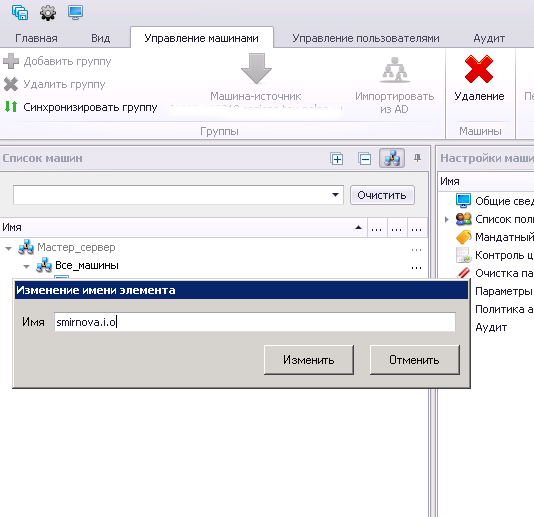Click Общие сведения monitor icon in settings
The width and height of the screenshot is (534, 517).
pos(463,201)
